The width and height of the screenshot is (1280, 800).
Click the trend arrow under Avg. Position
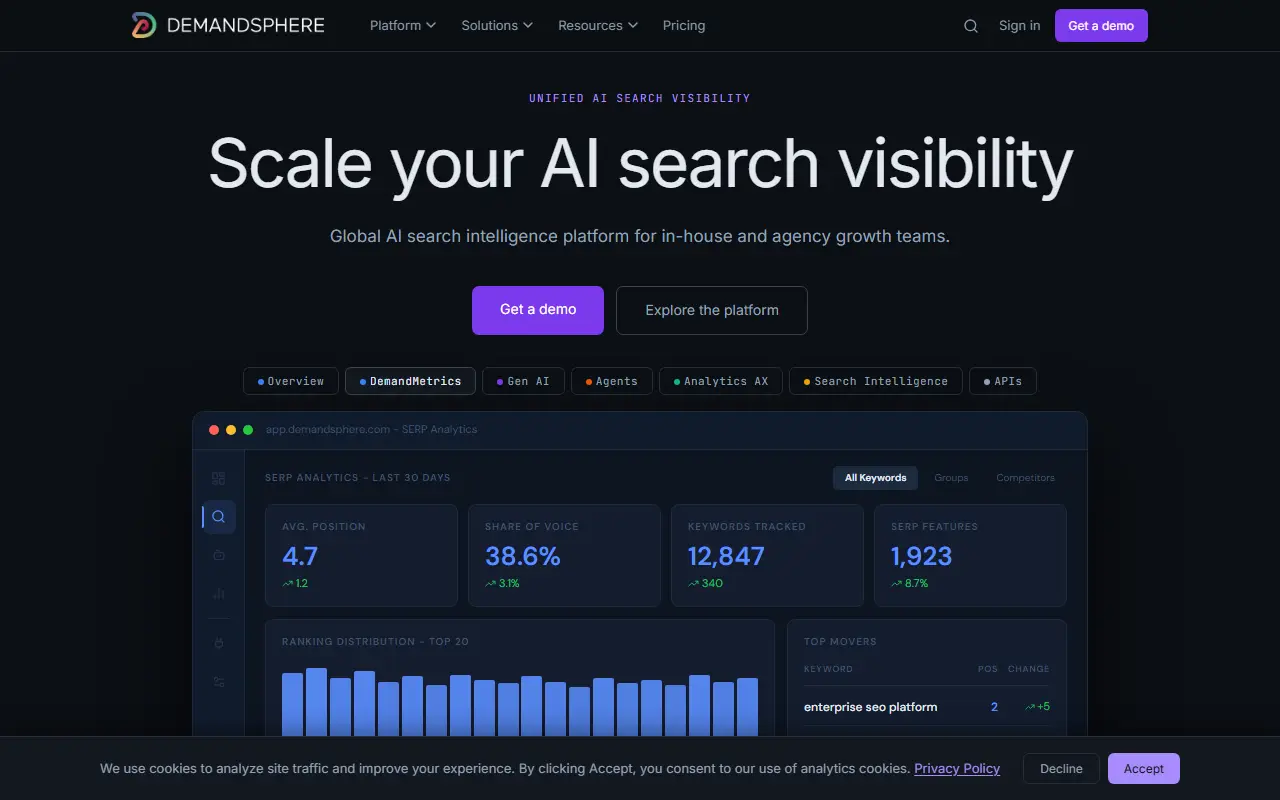coord(288,583)
